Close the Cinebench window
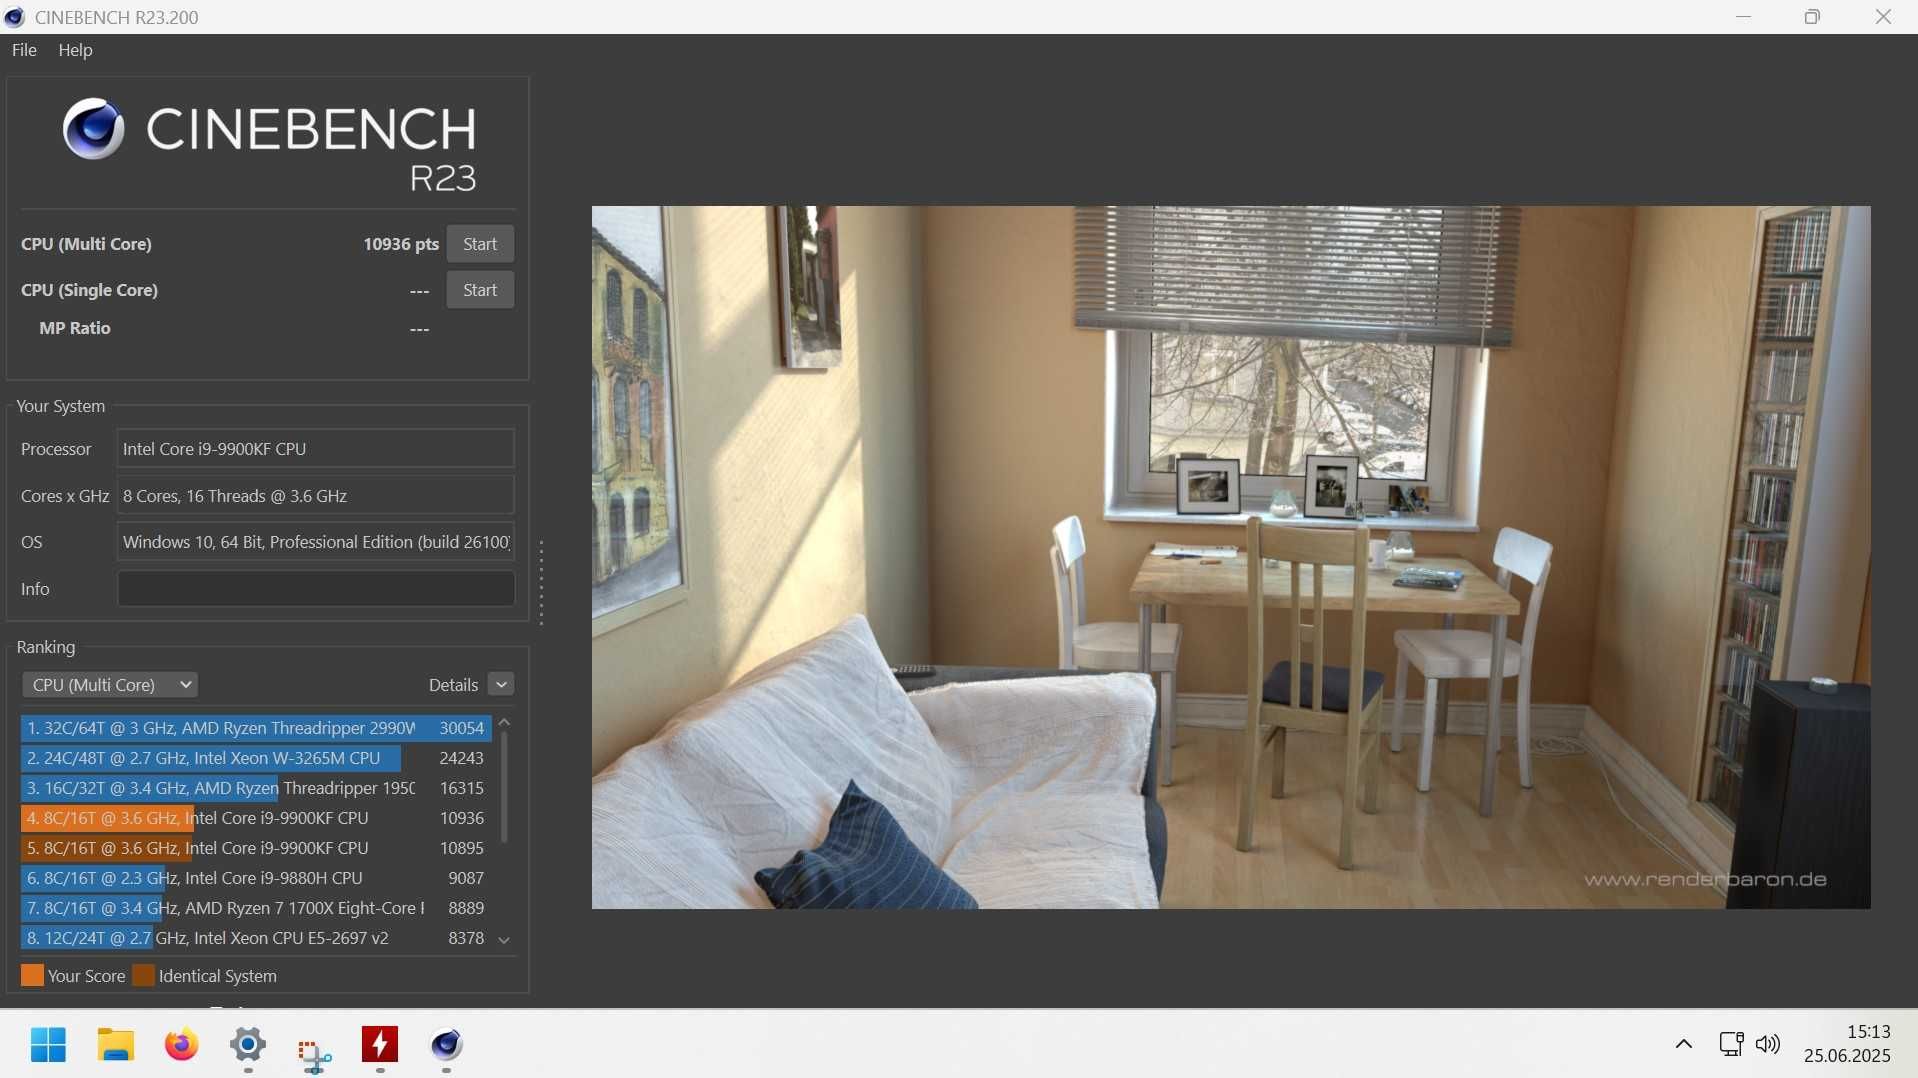 (1883, 17)
